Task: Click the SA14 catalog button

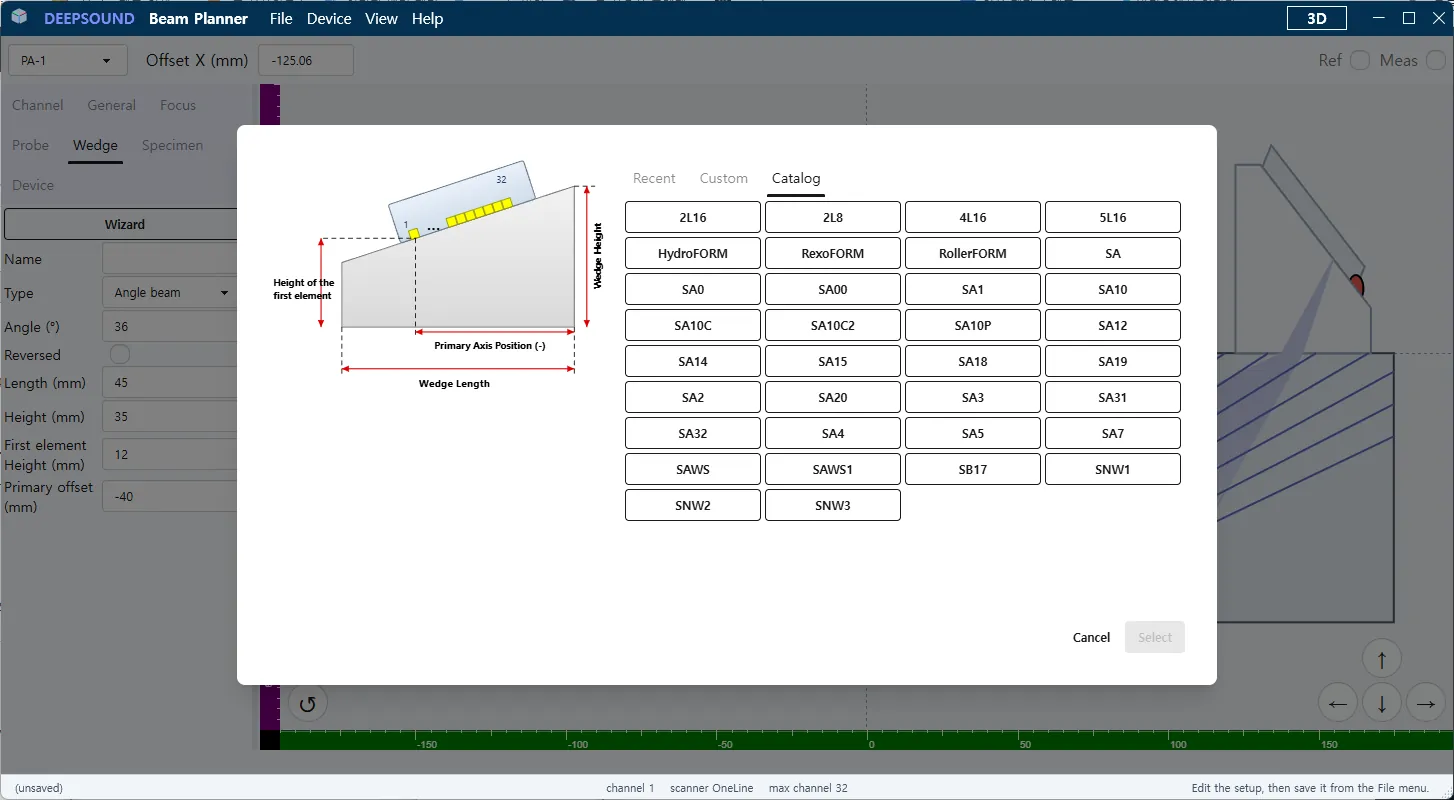Action: [693, 361]
